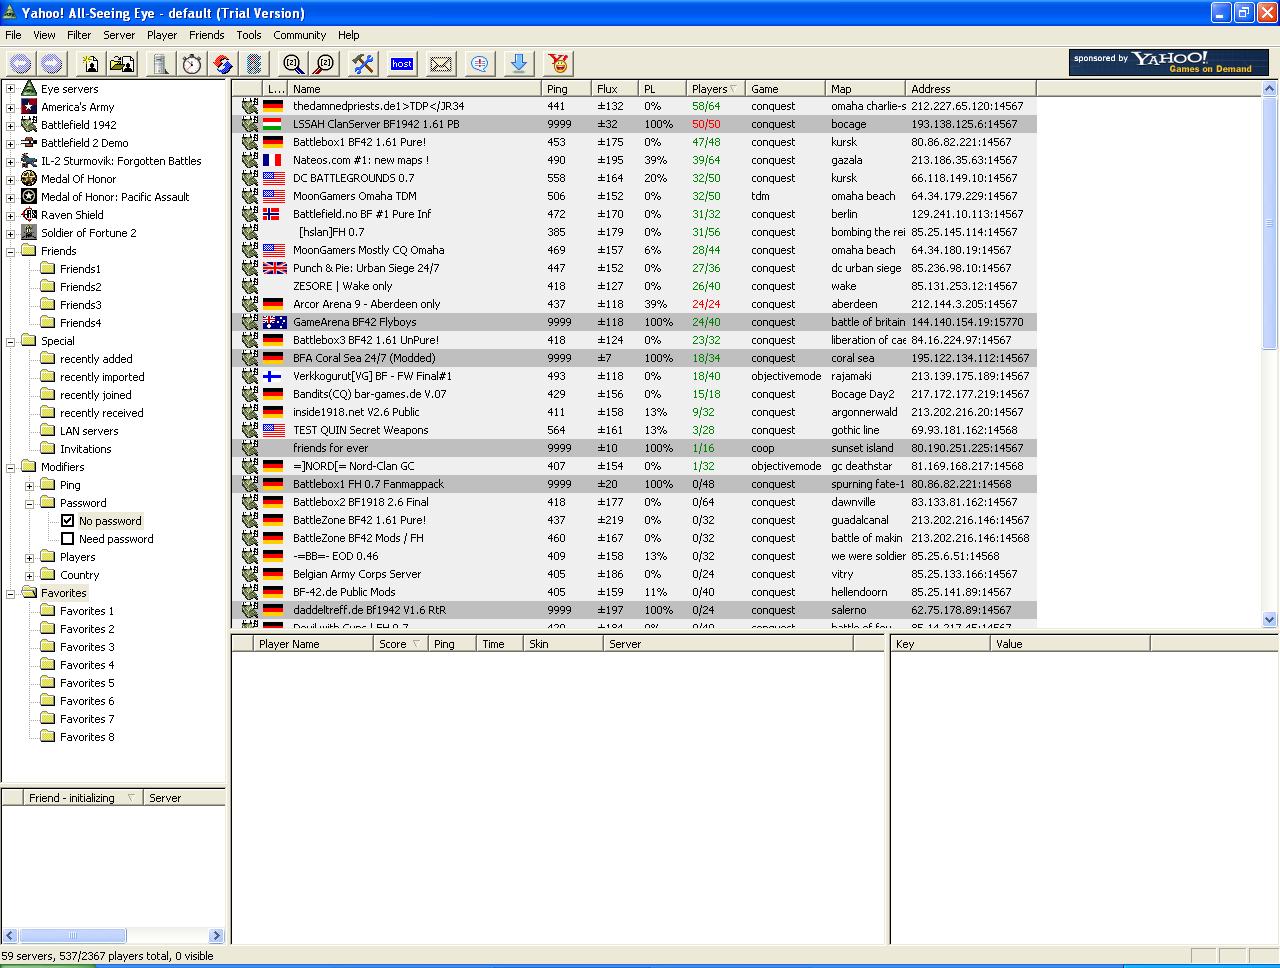Image resolution: width=1280 pixels, height=968 pixels.
Task: Click server icon of GameArena BF42 Flyboys row
Action: point(250,322)
